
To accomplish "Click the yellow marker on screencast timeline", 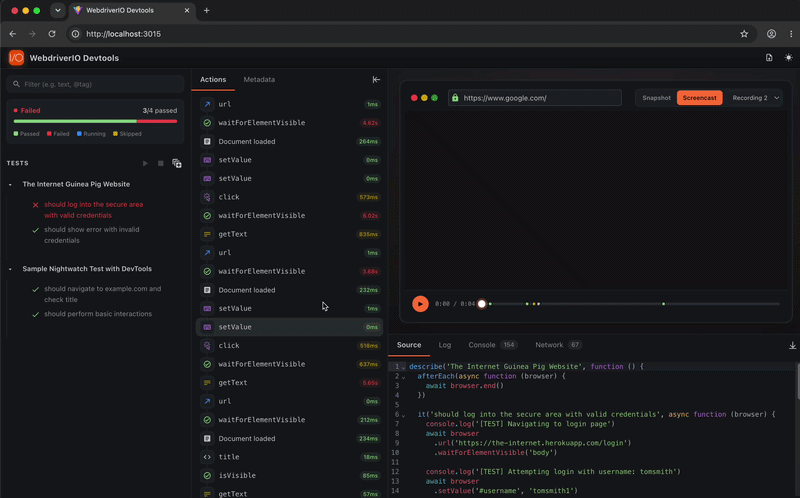I will 534,304.
